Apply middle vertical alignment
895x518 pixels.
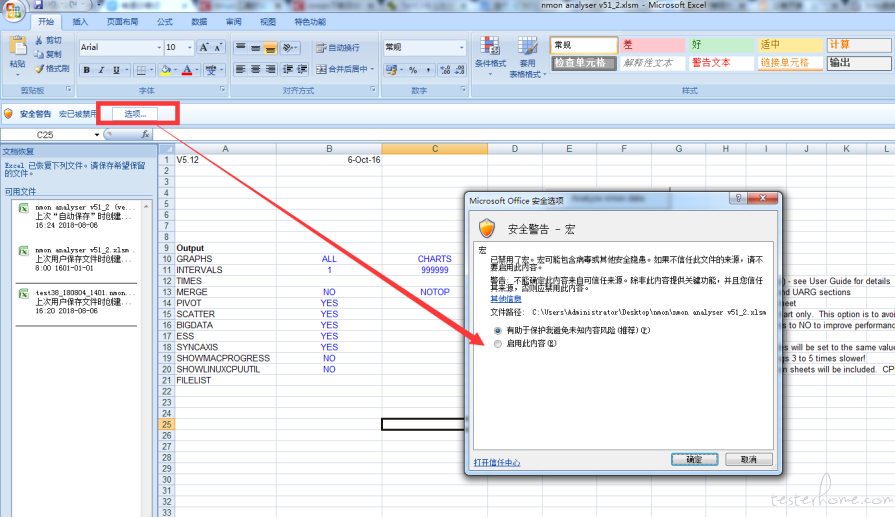[x=255, y=47]
